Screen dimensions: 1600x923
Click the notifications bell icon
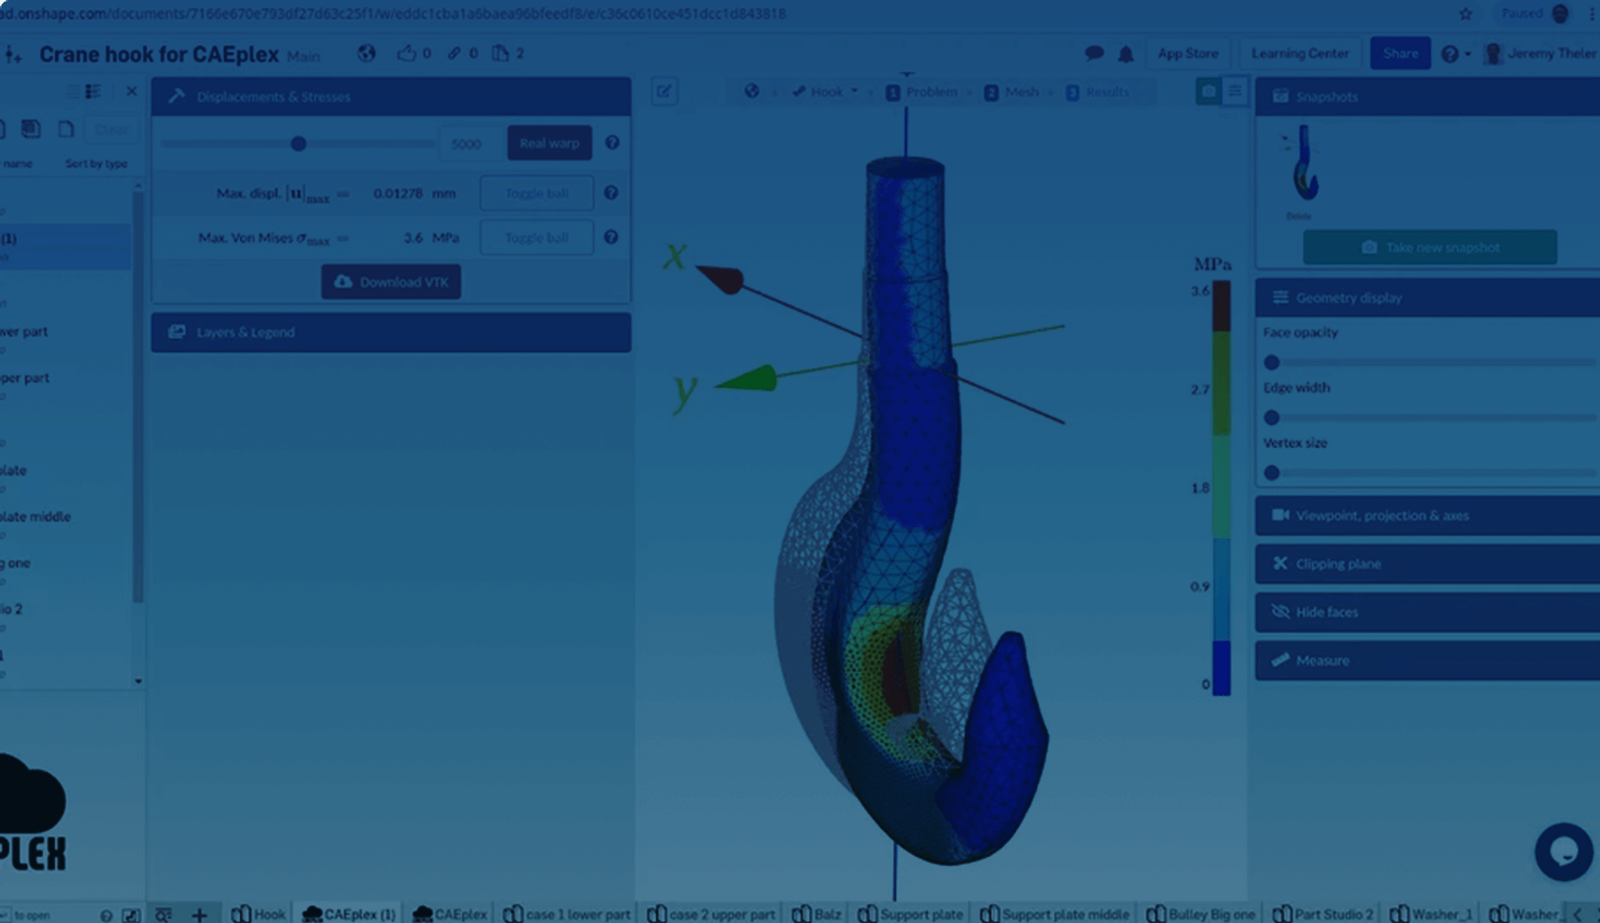click(x=1126, y=54)
